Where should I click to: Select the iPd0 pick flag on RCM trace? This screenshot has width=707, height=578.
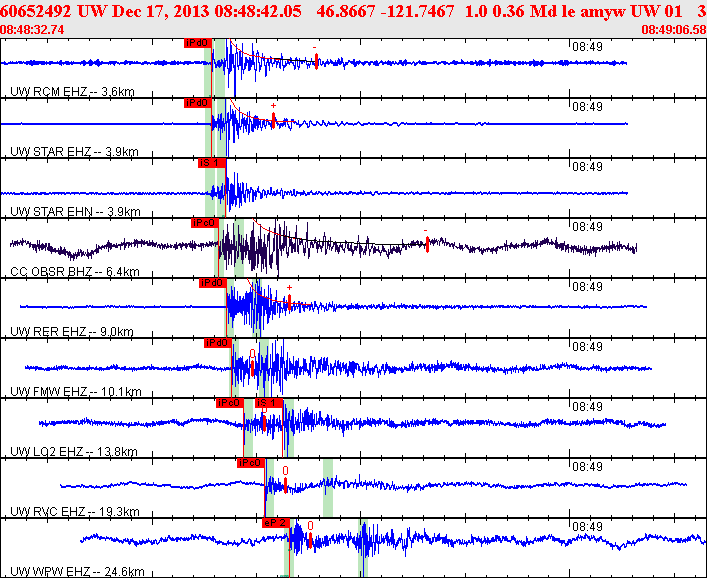pos(198,43)
